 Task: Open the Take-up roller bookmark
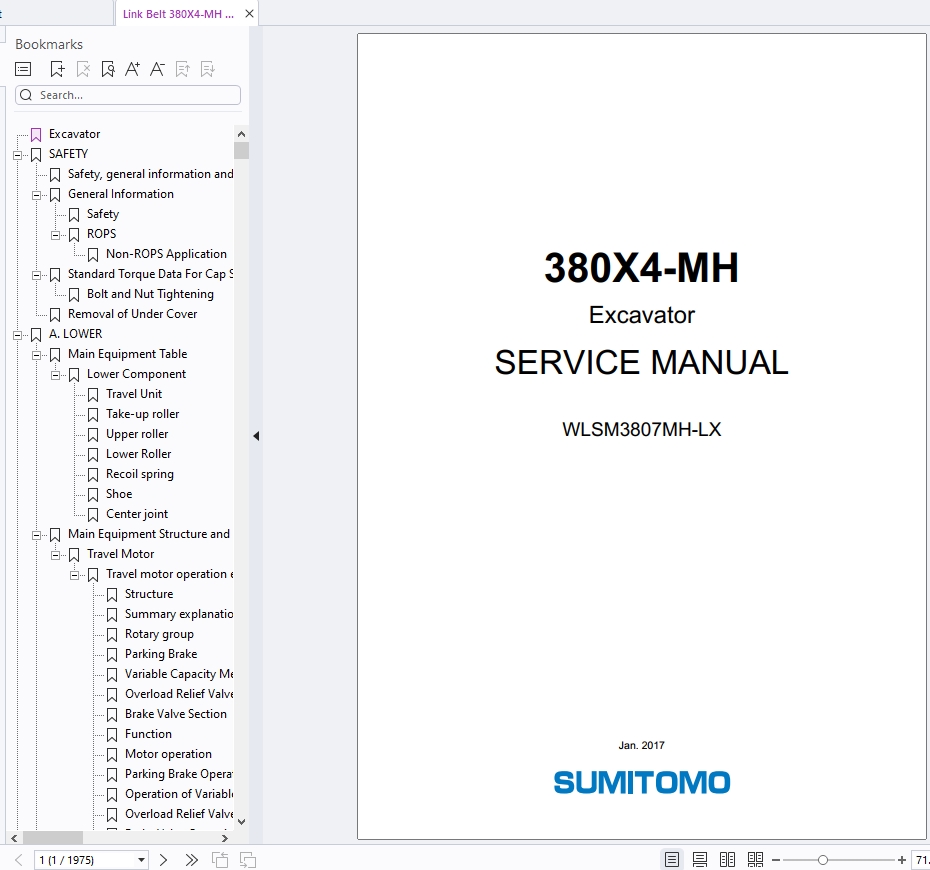click(142, 415)
